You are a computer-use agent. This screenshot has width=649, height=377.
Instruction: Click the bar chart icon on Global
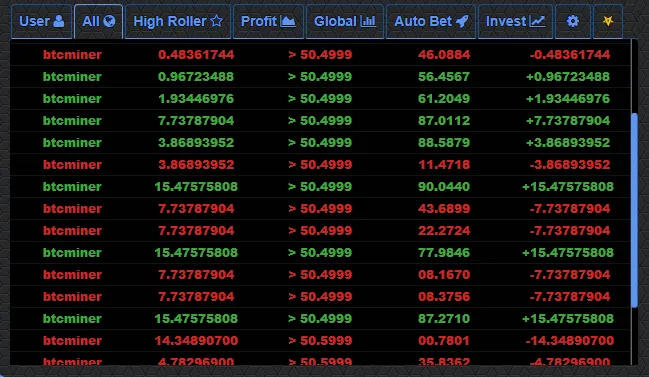point(368,22)
